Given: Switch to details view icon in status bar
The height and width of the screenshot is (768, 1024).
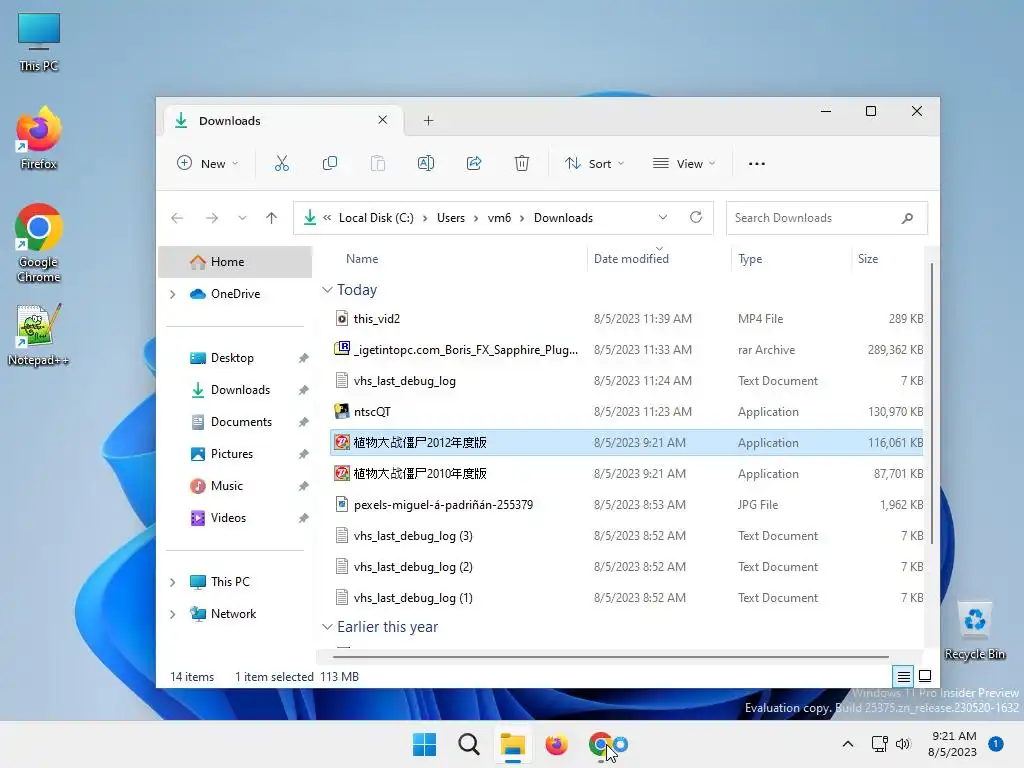Looking at the screenshot, I should [904, 677].
